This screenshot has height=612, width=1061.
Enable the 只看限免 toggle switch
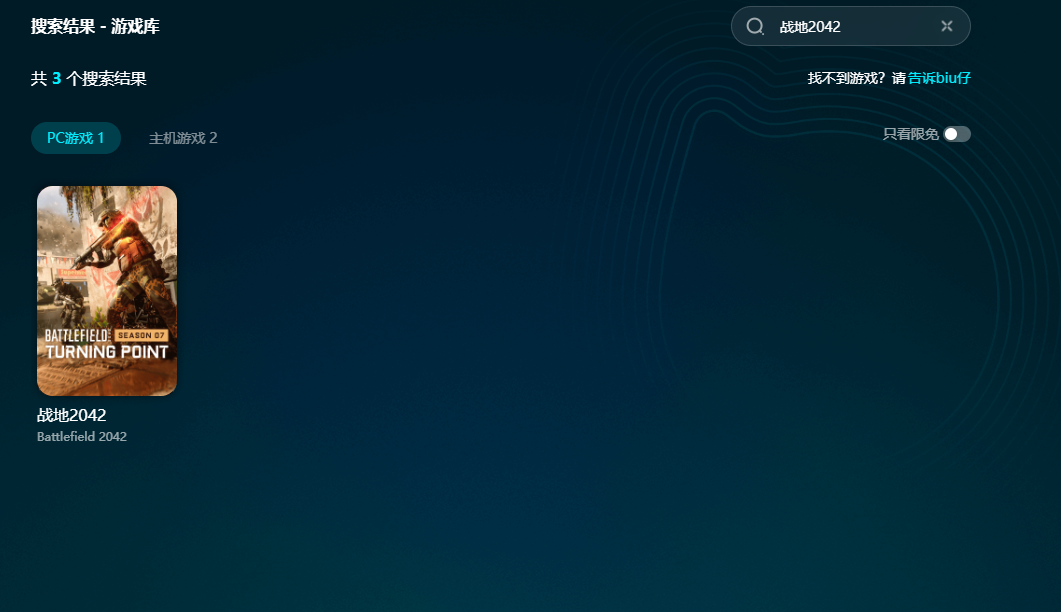pos(957,134)
